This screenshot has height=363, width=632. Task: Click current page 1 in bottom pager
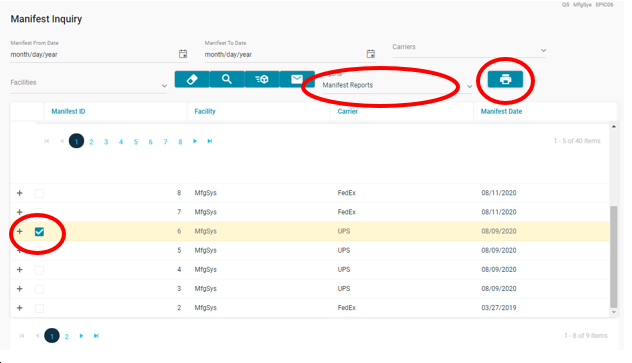click(x=52, y=336)
